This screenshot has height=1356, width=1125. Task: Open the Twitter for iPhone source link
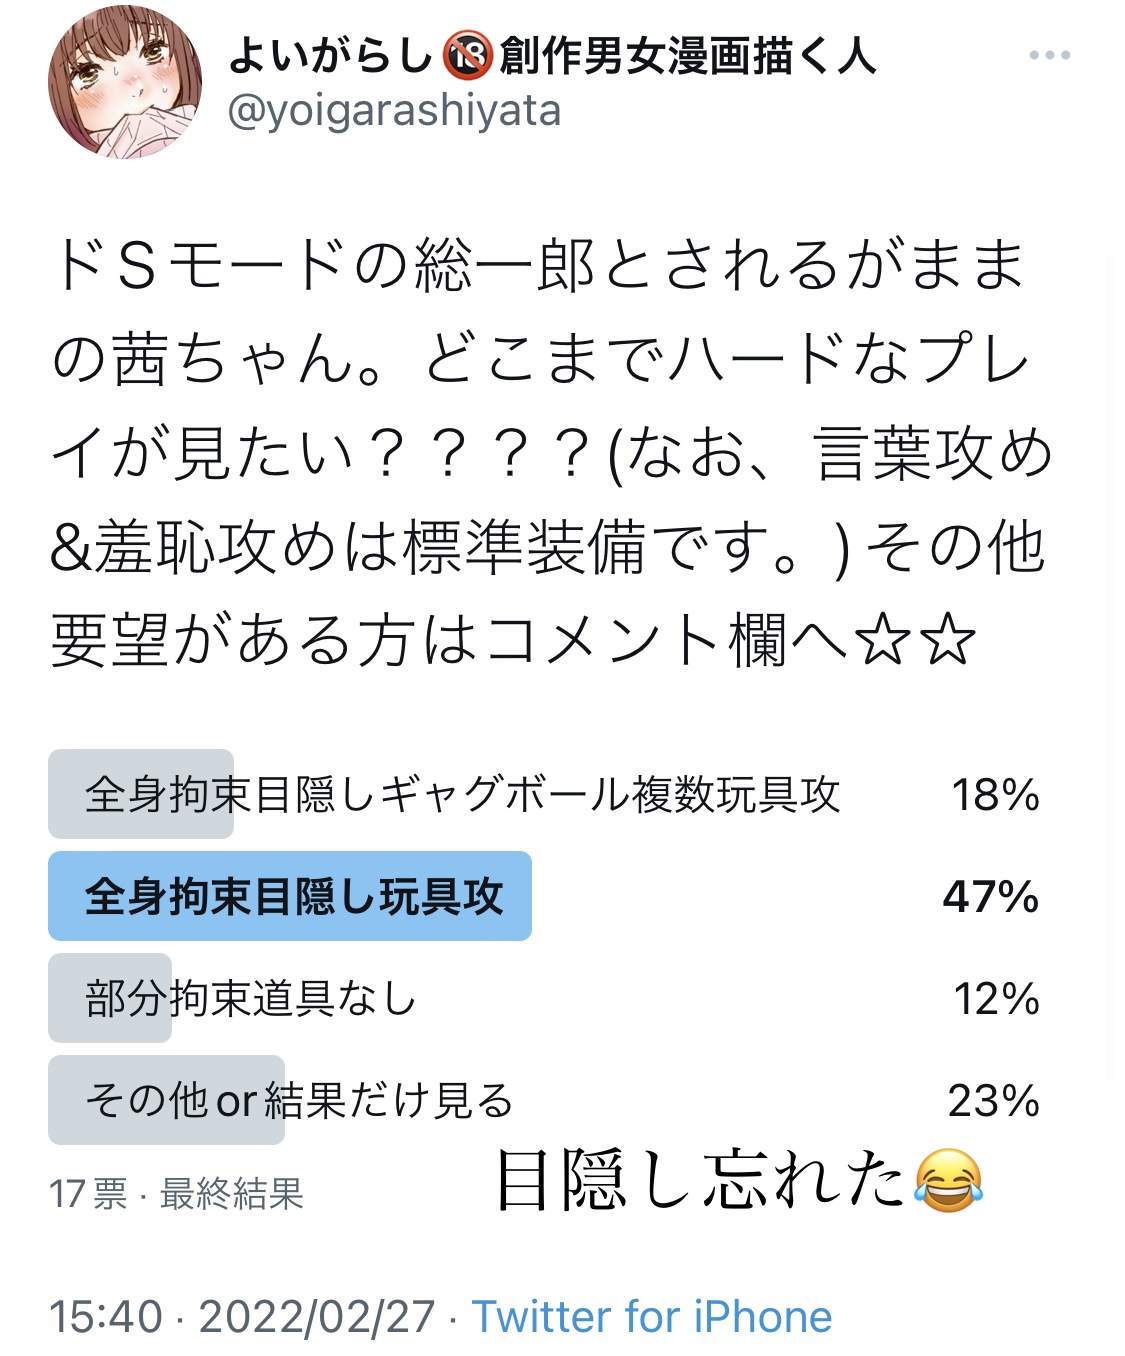tap(652, 1317)
